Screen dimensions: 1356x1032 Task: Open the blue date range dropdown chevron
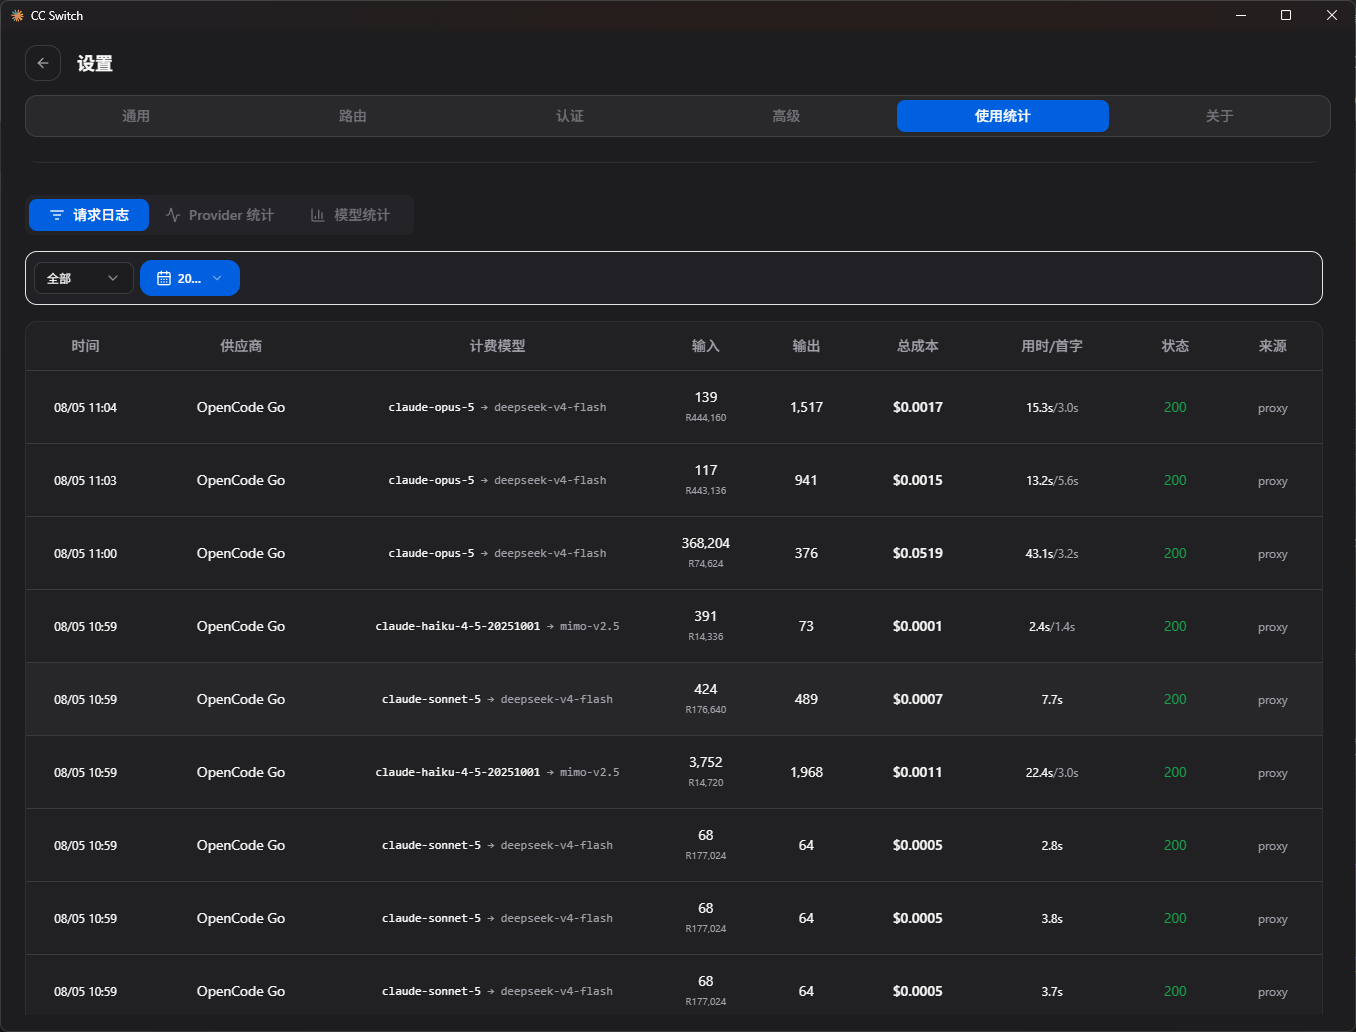(217, 278)
